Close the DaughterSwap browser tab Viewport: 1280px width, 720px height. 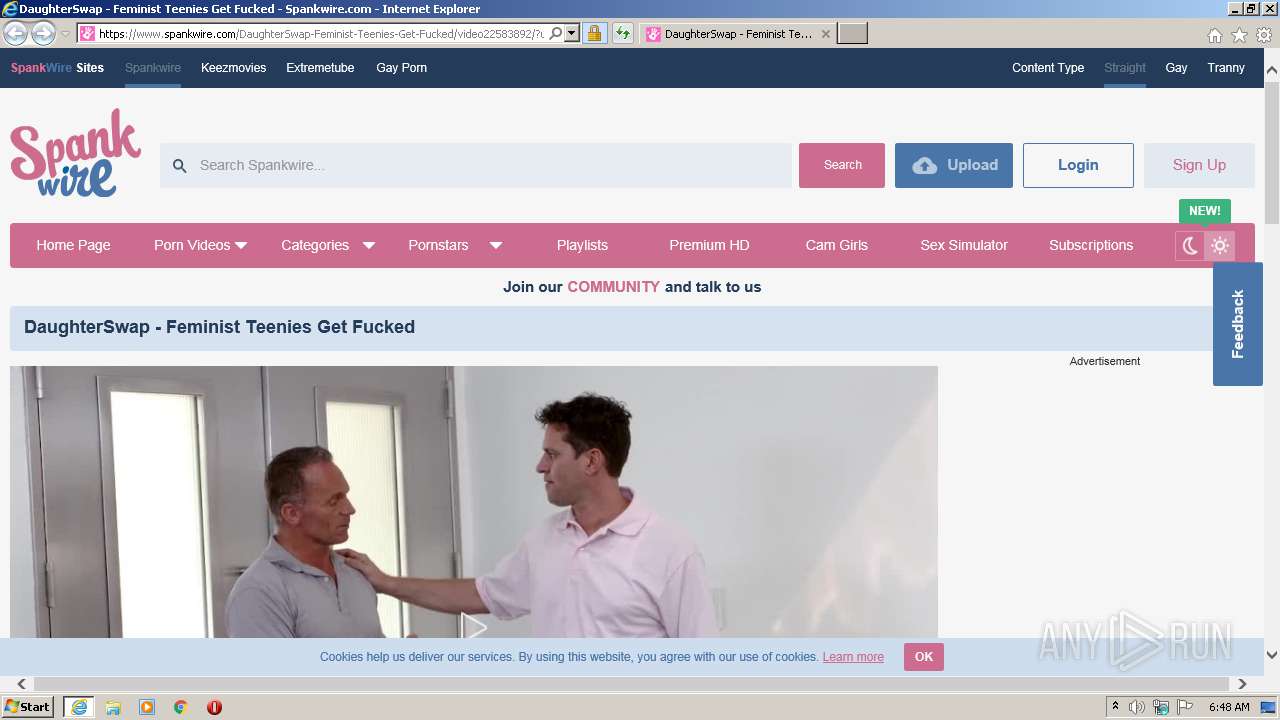(825, 34)
